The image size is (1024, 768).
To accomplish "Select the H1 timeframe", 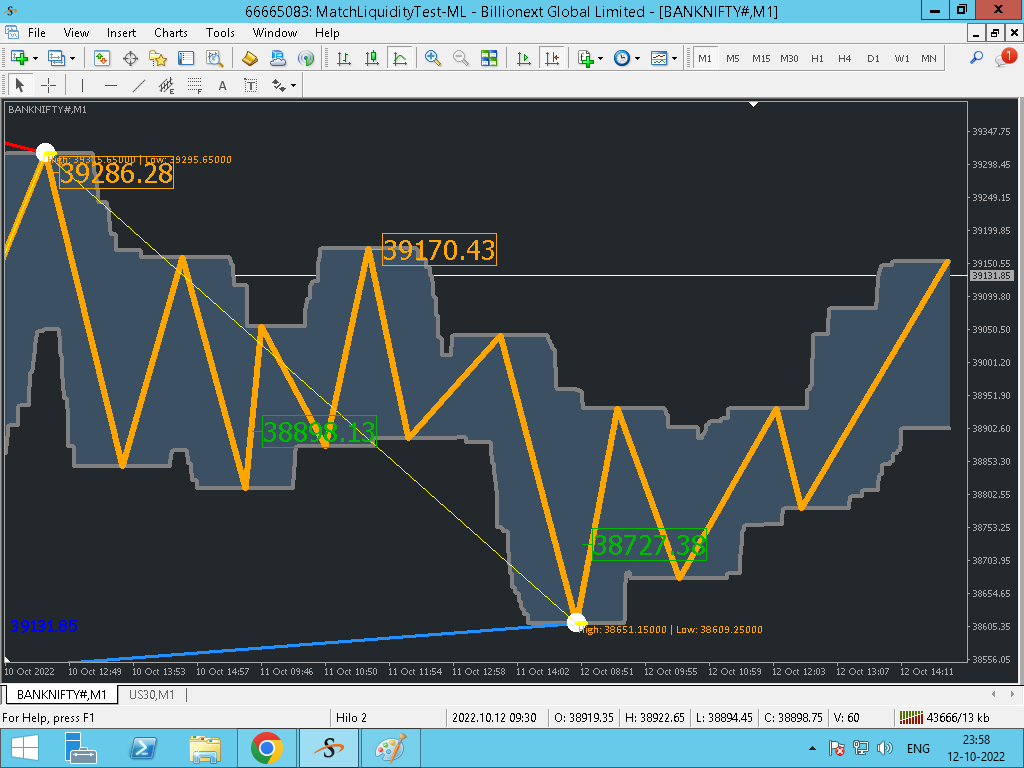I will (817, 58).
